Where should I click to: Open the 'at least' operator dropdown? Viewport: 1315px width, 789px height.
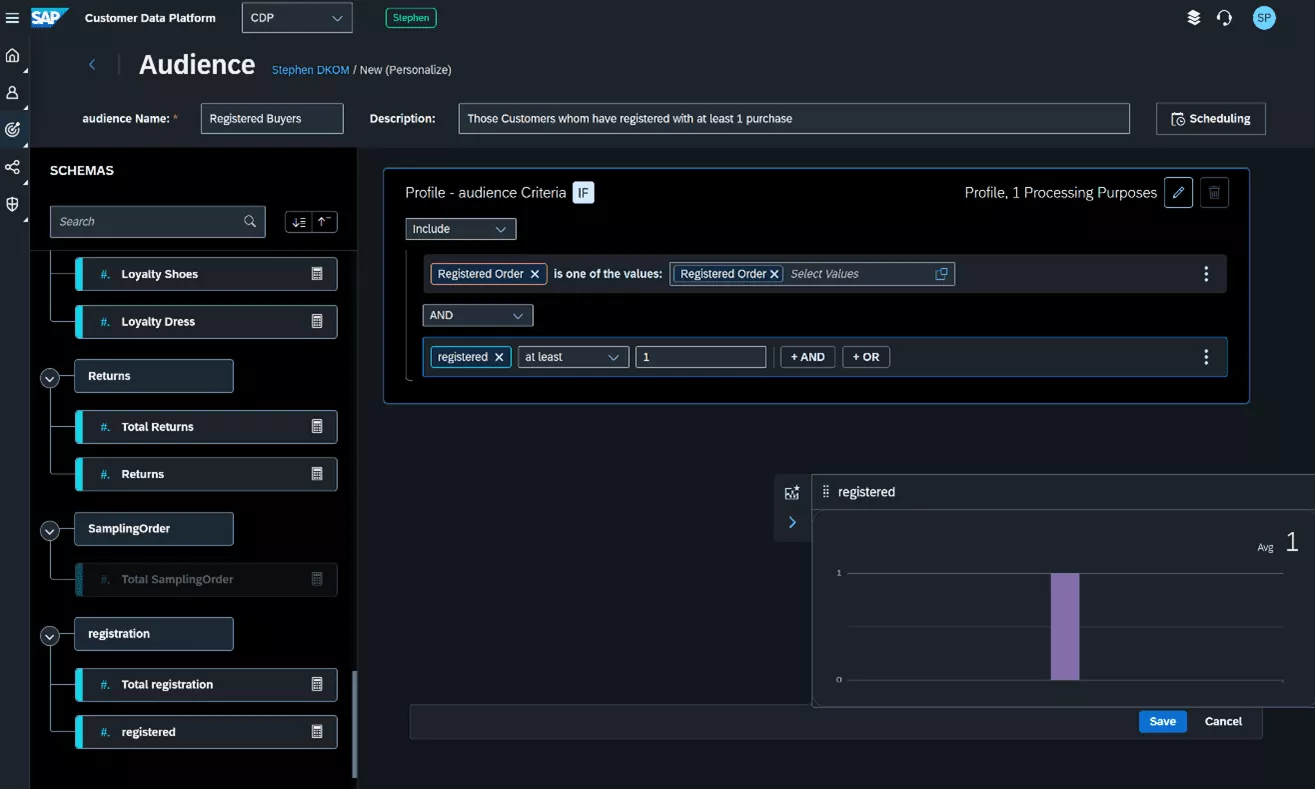tap(572, 357)
